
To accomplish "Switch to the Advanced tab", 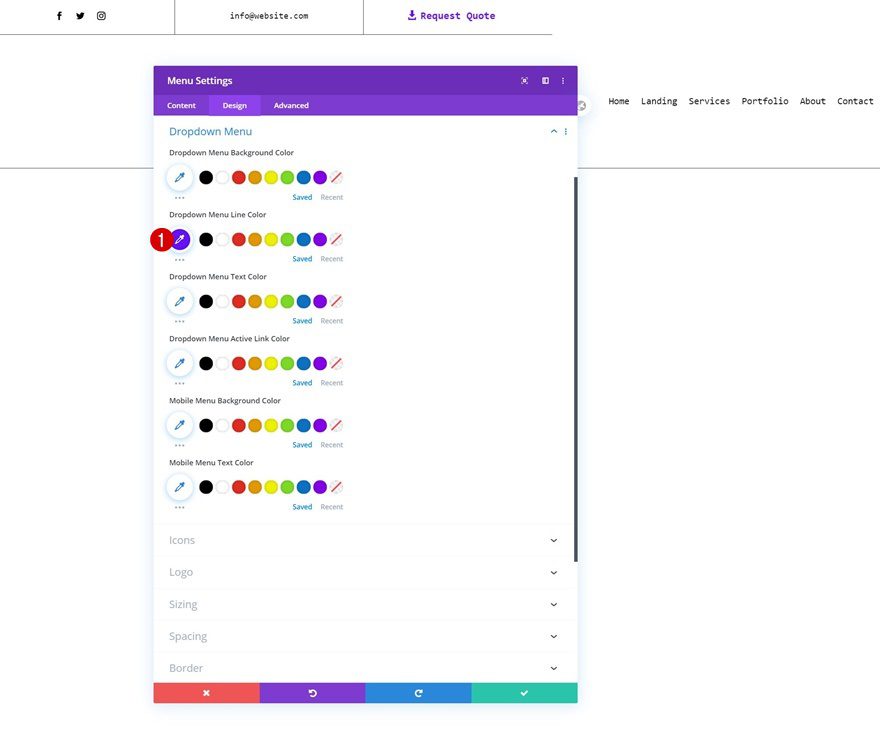I will [291, 106].
